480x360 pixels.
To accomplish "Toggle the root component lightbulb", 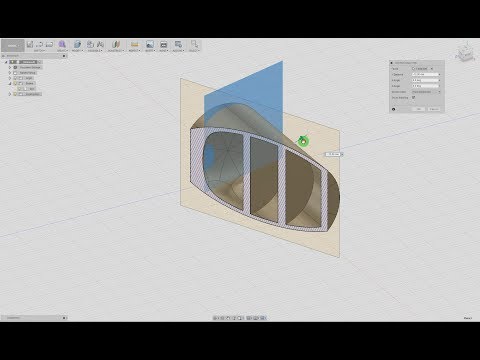I will (13, 62).
